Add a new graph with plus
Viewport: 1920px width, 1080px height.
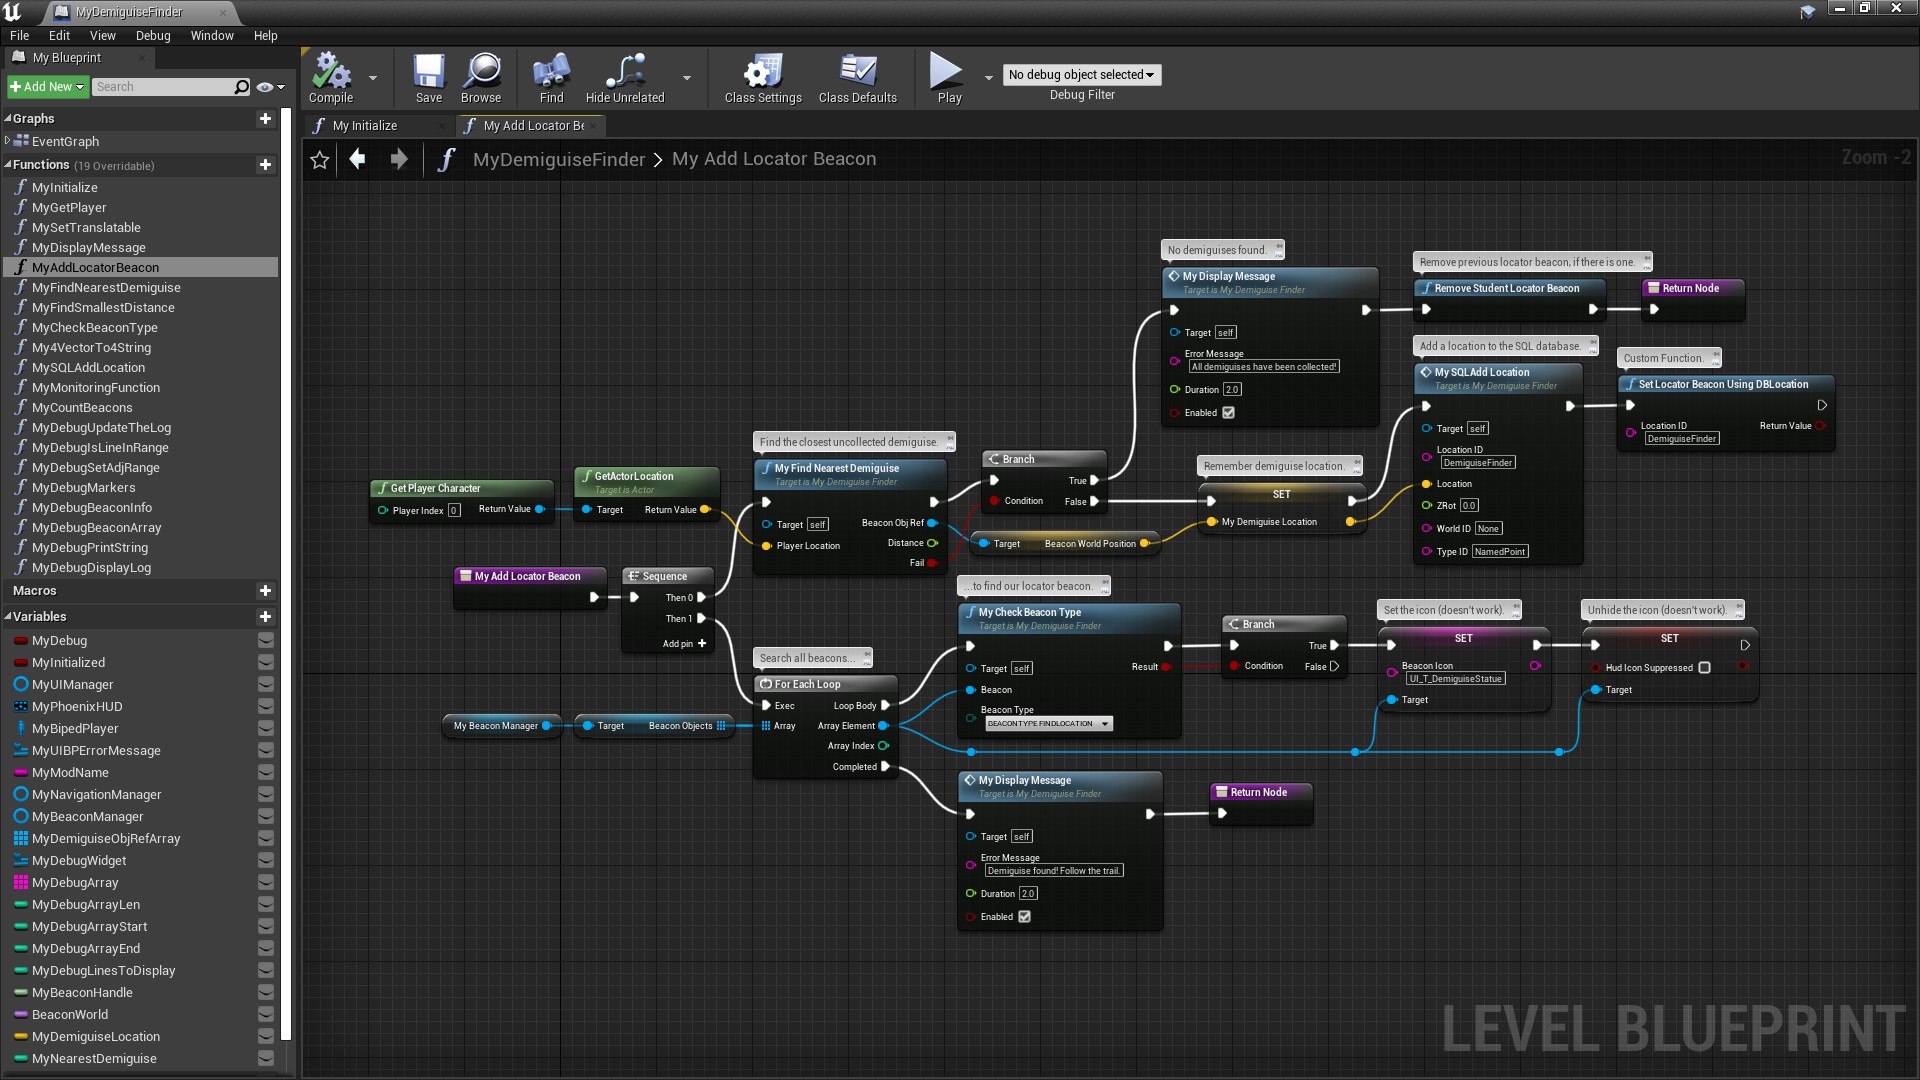pos(265,118)
